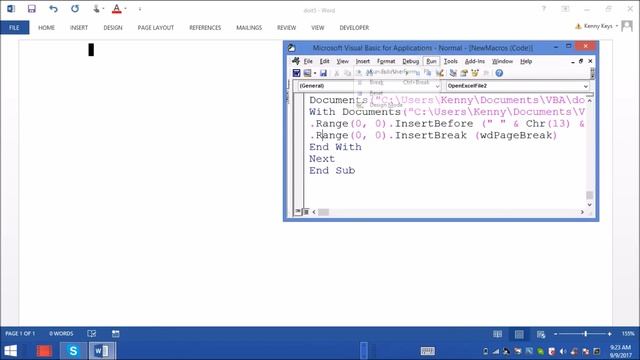Switch to Read Mode view
The height and width of the screenshot is (360, 640).
(x=497, y=334)
